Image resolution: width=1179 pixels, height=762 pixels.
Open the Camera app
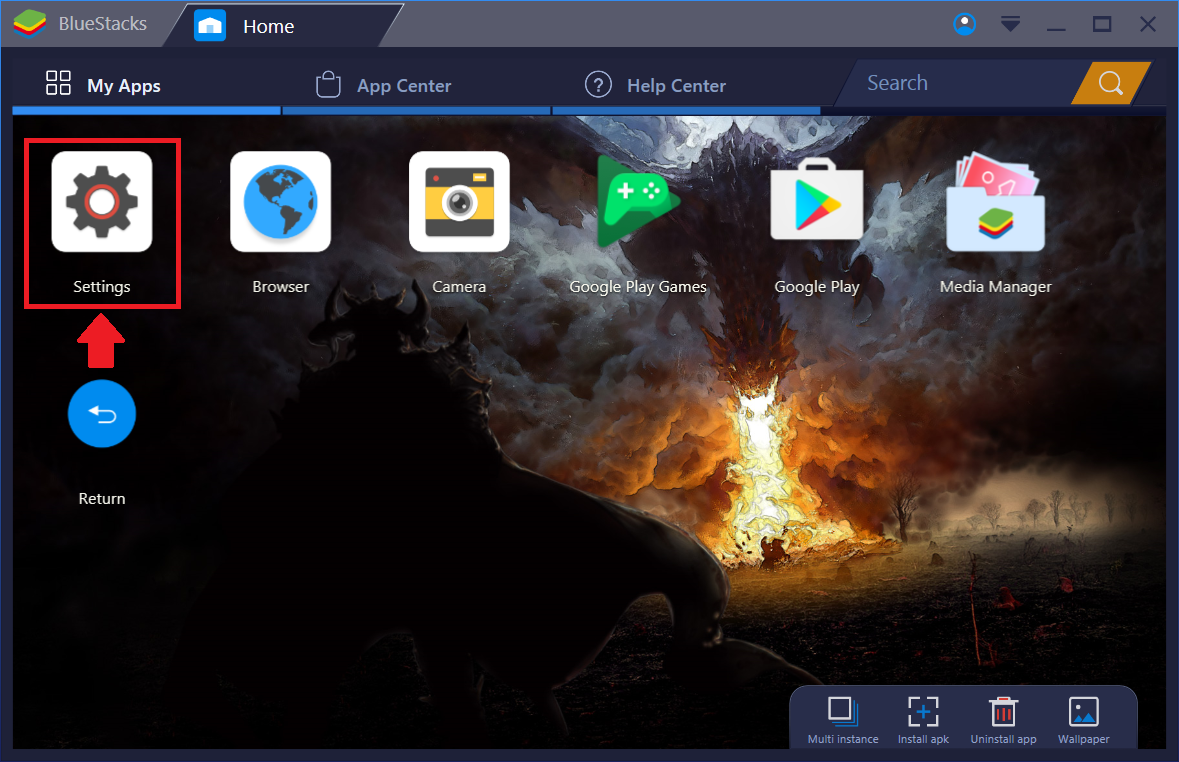pos(459,202)
